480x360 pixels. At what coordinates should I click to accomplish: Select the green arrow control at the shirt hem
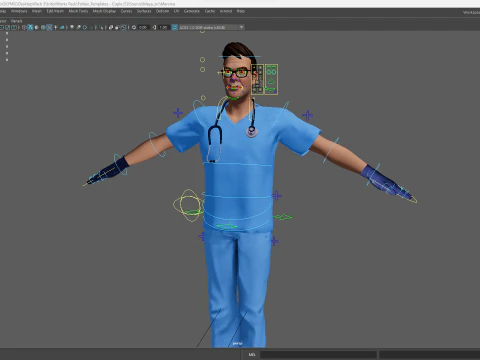(x=226, y=227)
